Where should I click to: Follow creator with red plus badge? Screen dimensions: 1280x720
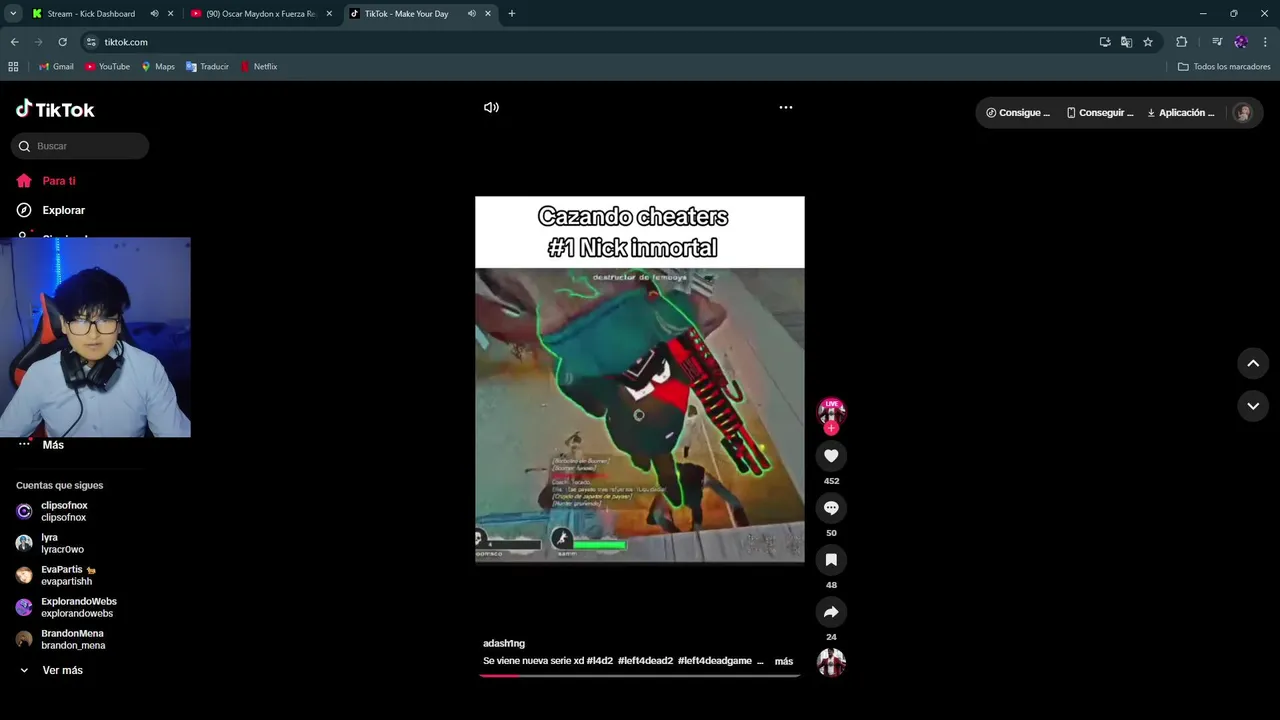[831, 428]
